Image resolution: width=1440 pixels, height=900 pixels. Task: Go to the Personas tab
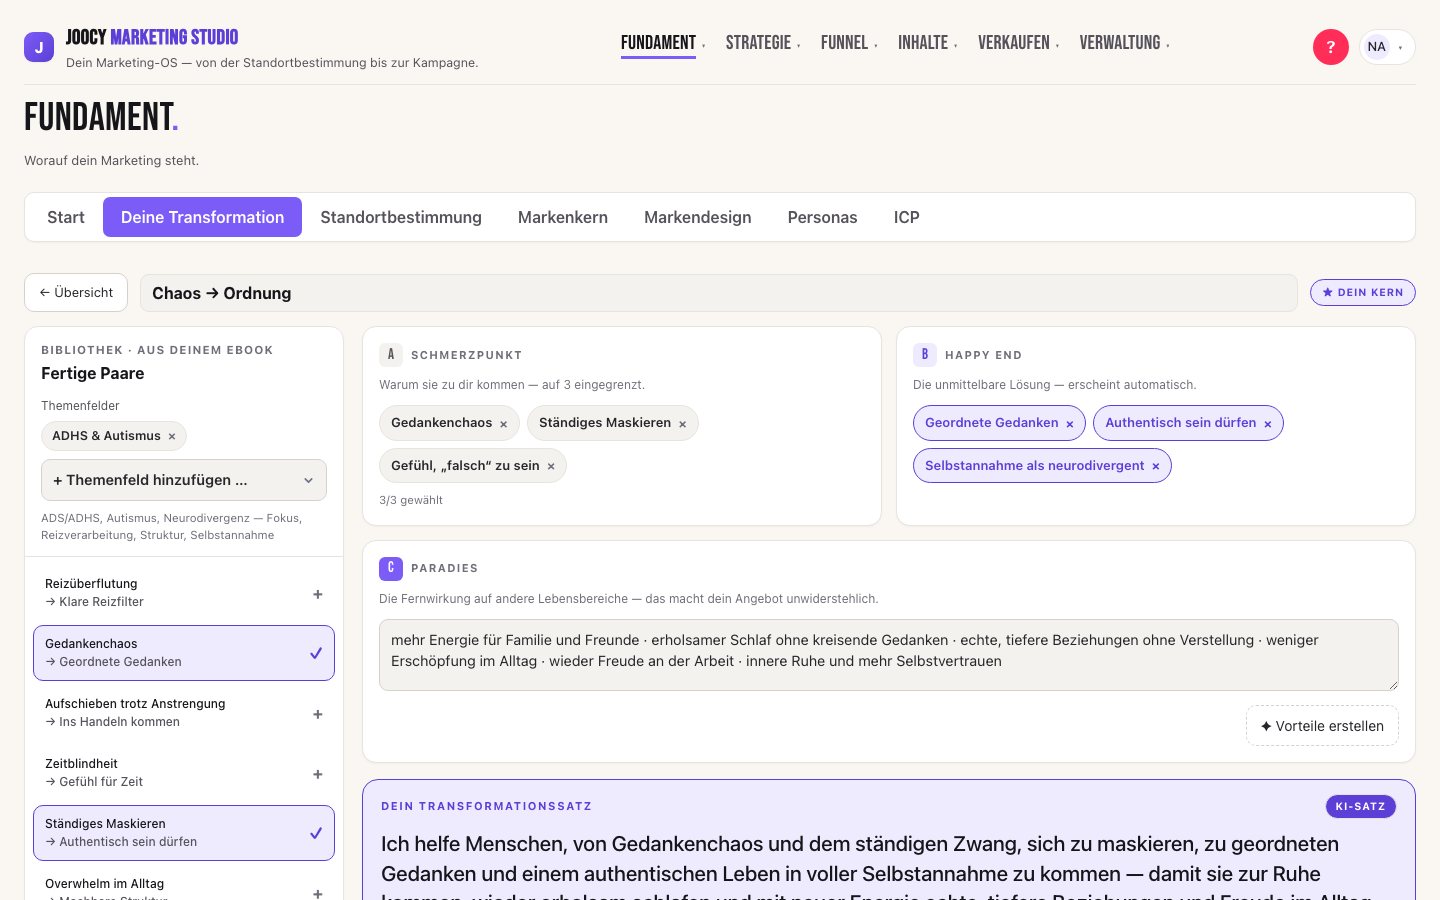click(823, 217)
